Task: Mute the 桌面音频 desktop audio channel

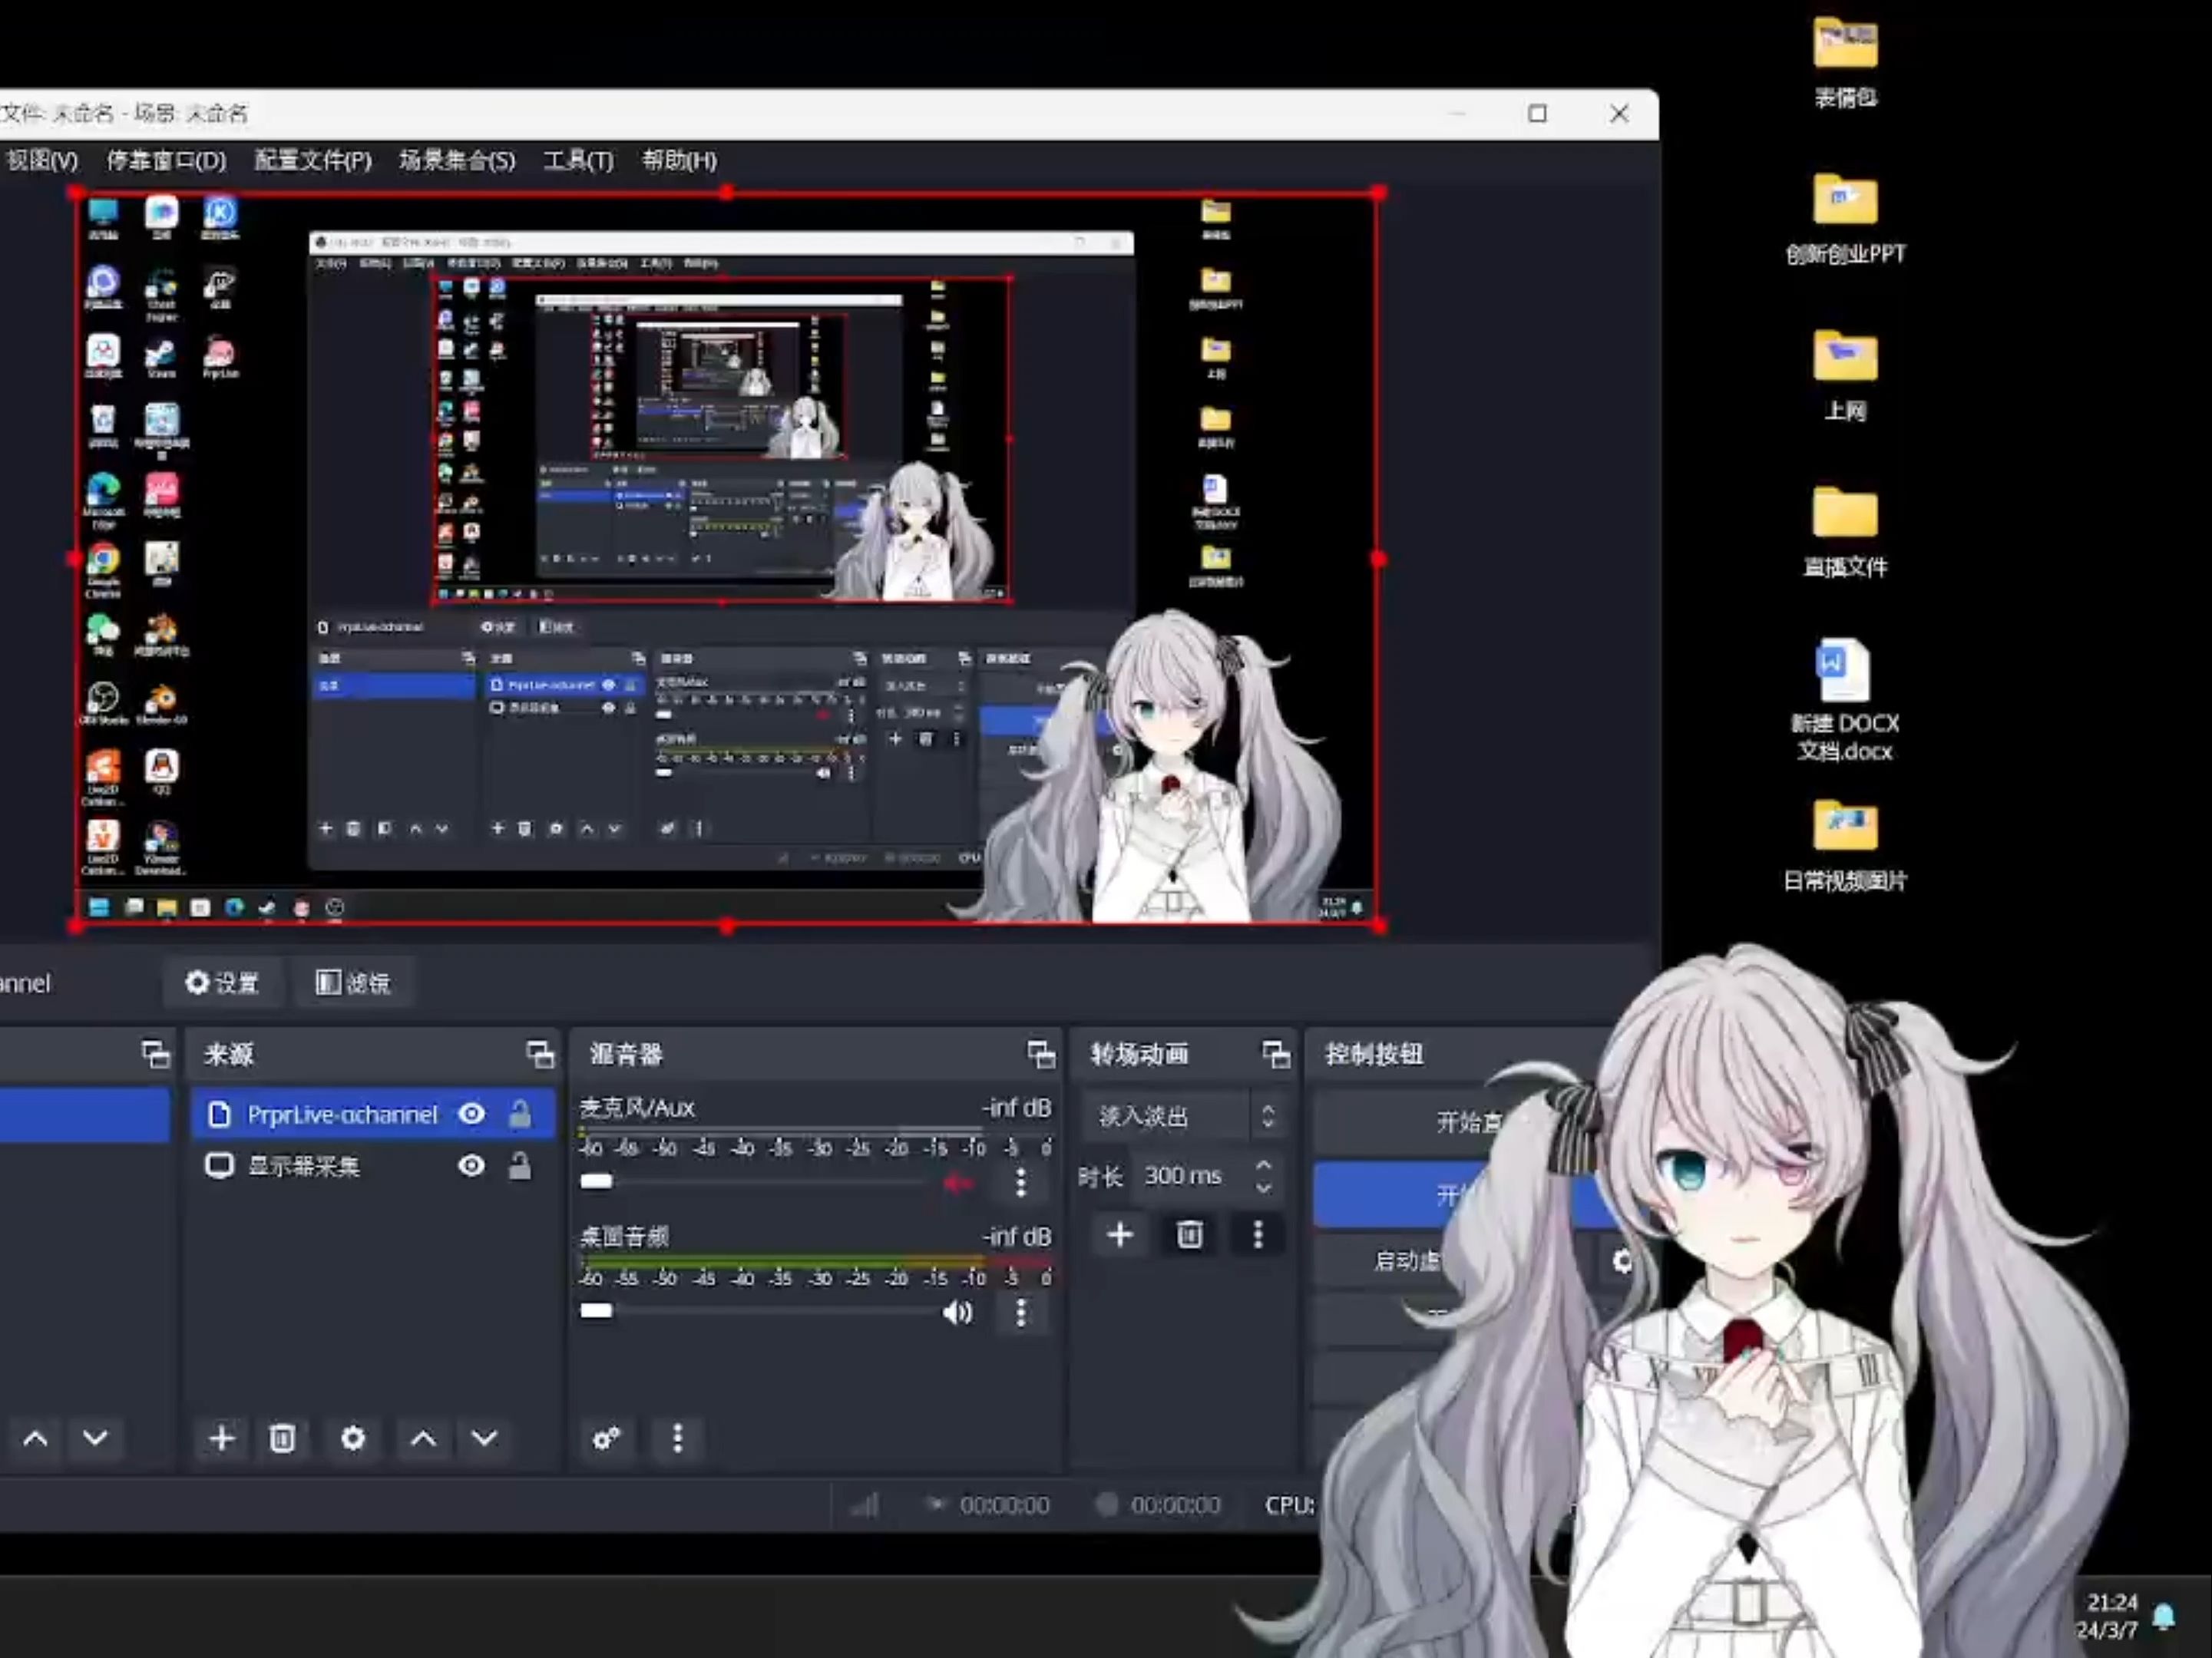Action: click(957, 1312)
